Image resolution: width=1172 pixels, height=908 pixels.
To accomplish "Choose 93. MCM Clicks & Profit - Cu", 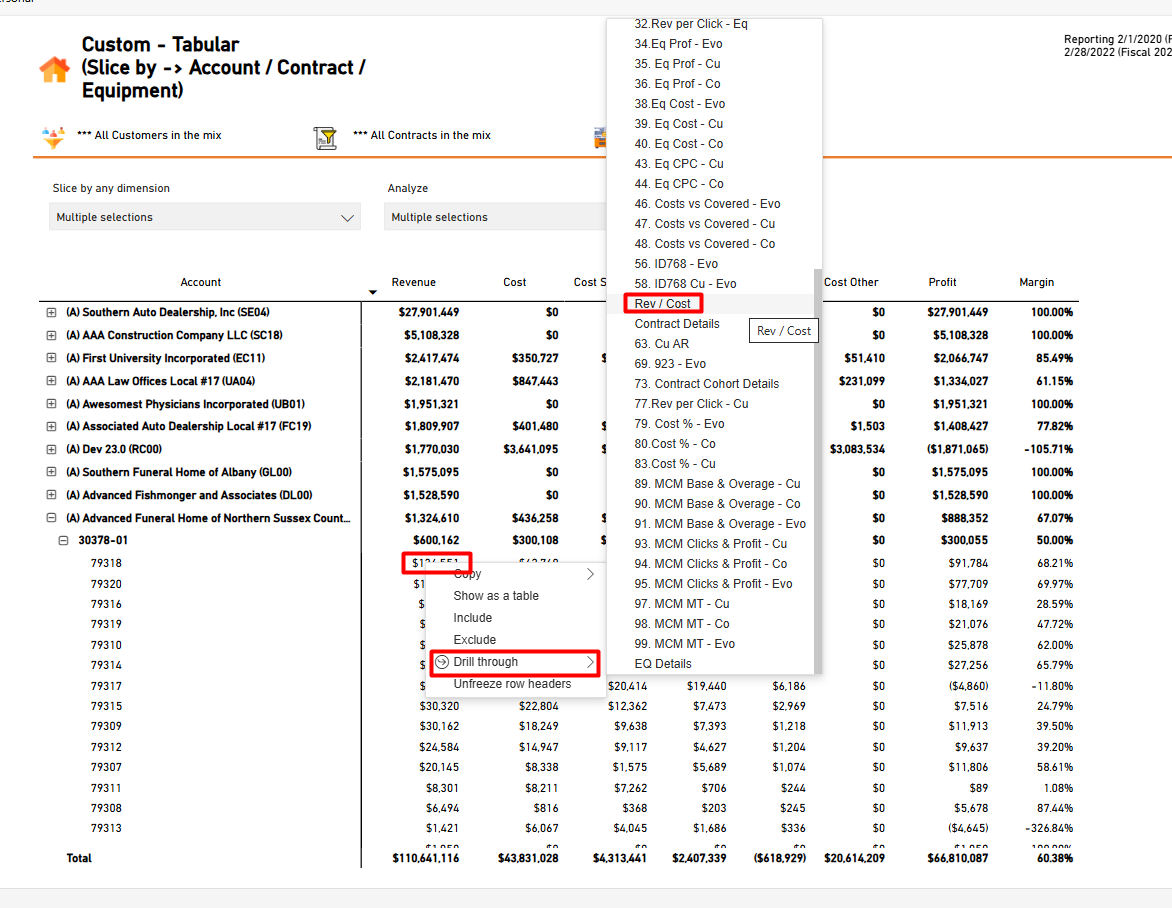I will click(711, 544).
